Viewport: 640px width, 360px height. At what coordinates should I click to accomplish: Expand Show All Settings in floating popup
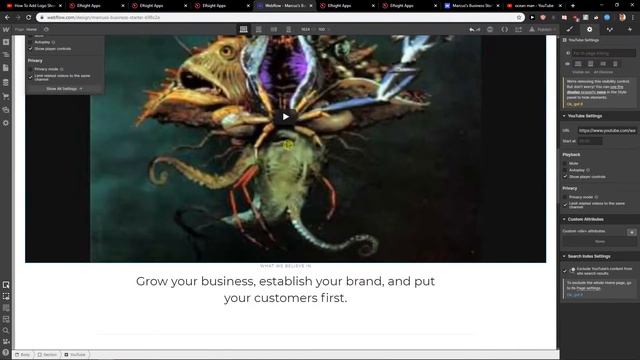pyautogui.click(x=64, y=89)
